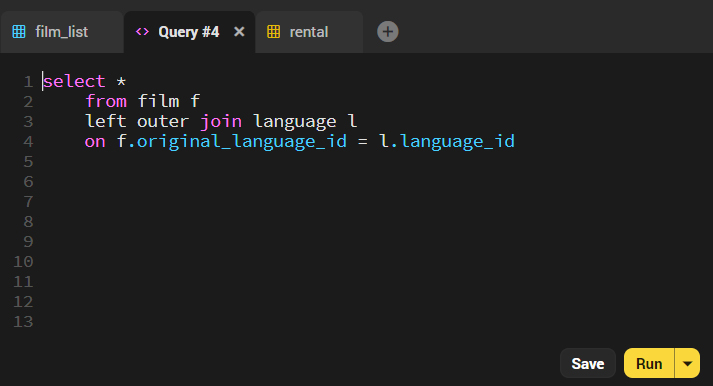Image resolution: width=713 pixels, height=386 pixels.
Task: Click 'f.original_language_id' in the on clause
Action: 232,141
